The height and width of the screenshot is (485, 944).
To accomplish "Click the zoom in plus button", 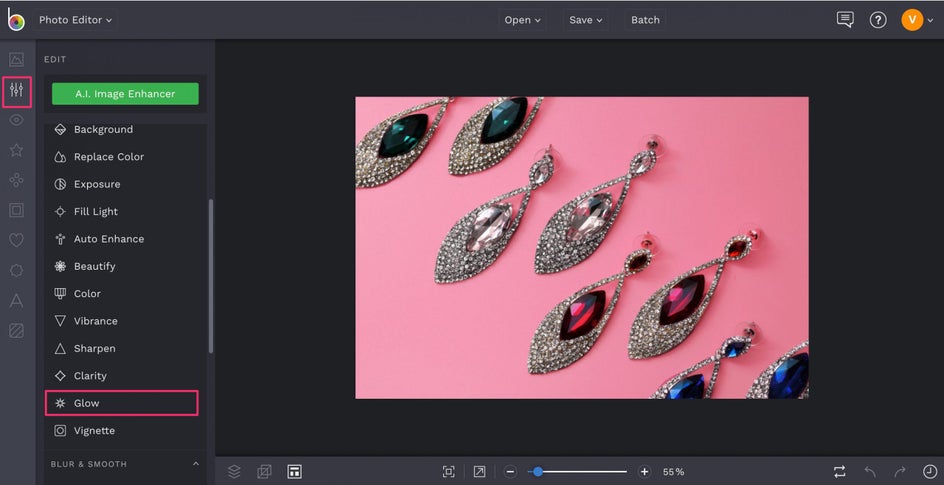I will [644, 472].
